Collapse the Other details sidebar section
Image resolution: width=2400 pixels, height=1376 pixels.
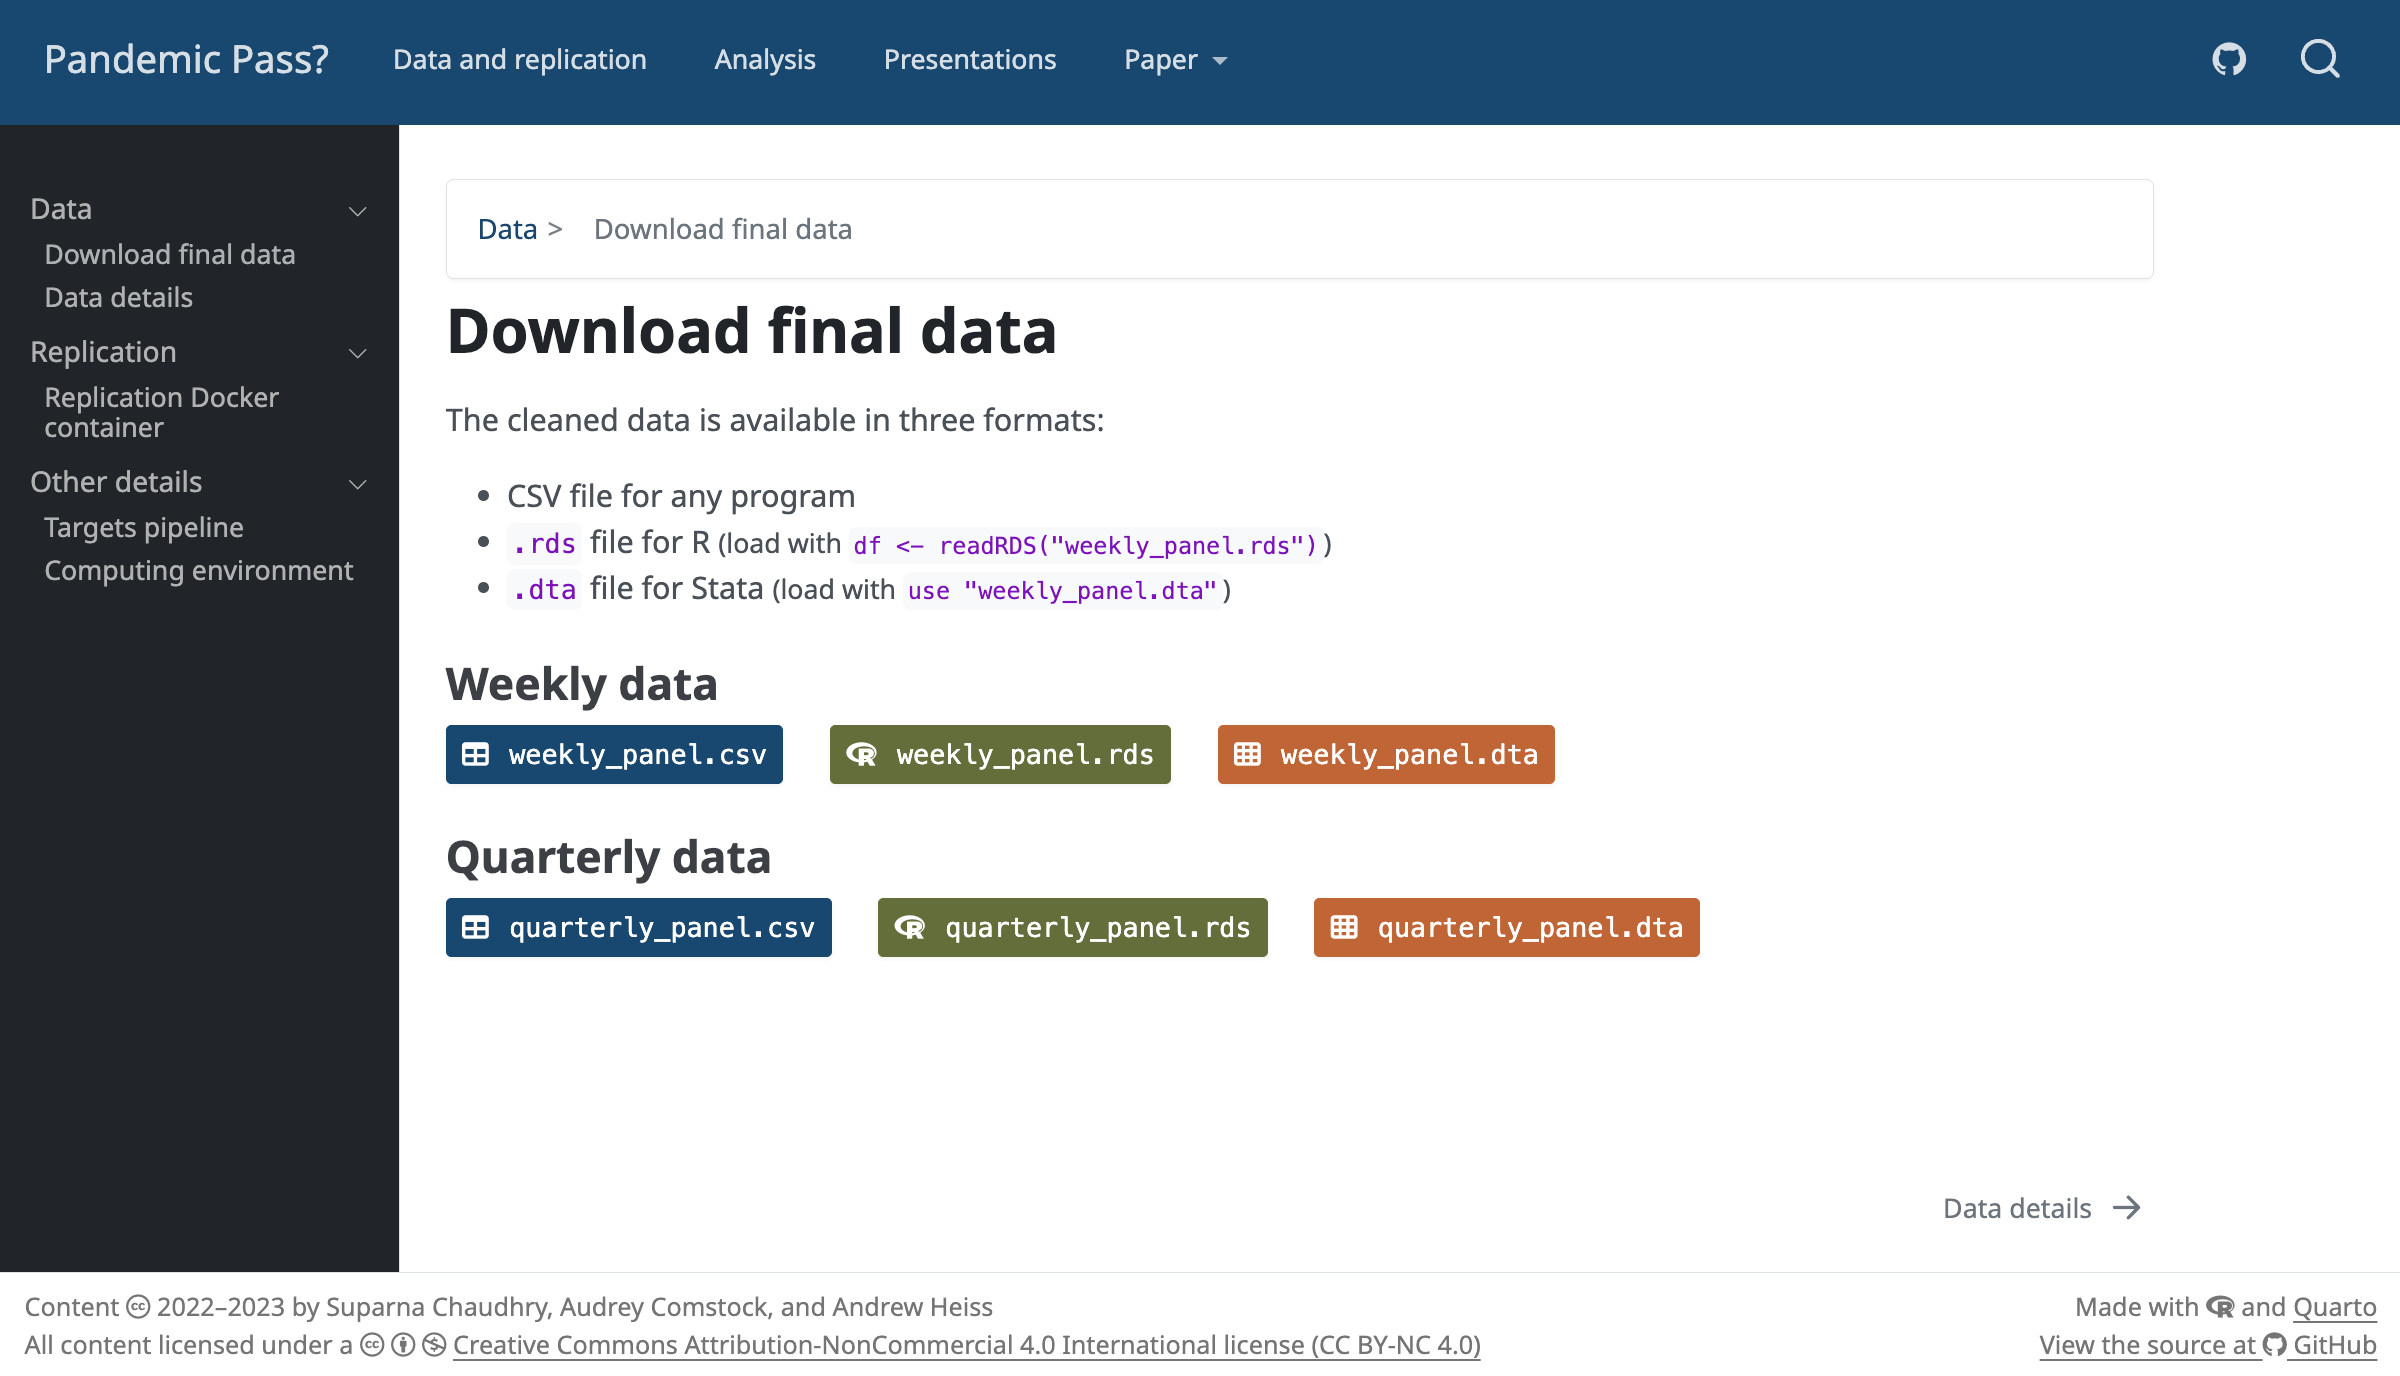(x=357, y=485)
